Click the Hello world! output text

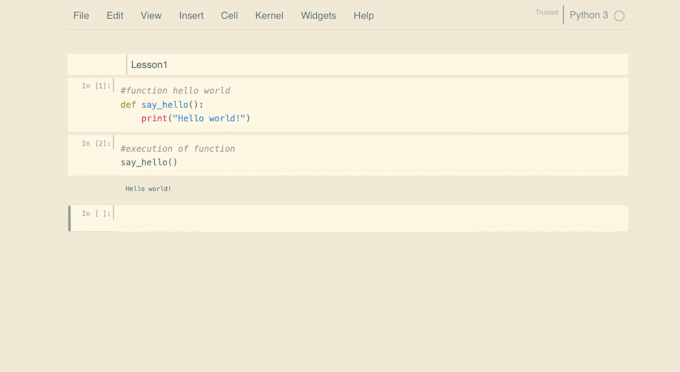(148, 189)
